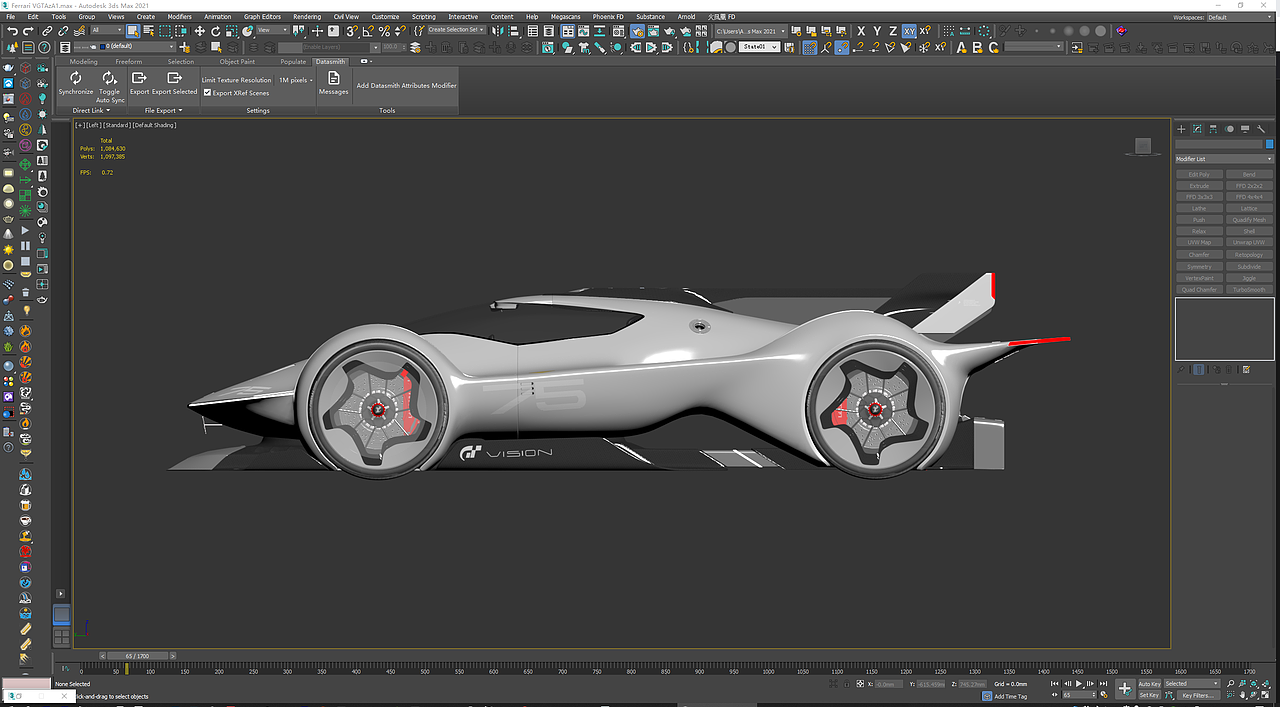Open the 1M pixels texture resolution dropdown
The width and height of the screenshot is (1280, 707).
tap(295, 80)
